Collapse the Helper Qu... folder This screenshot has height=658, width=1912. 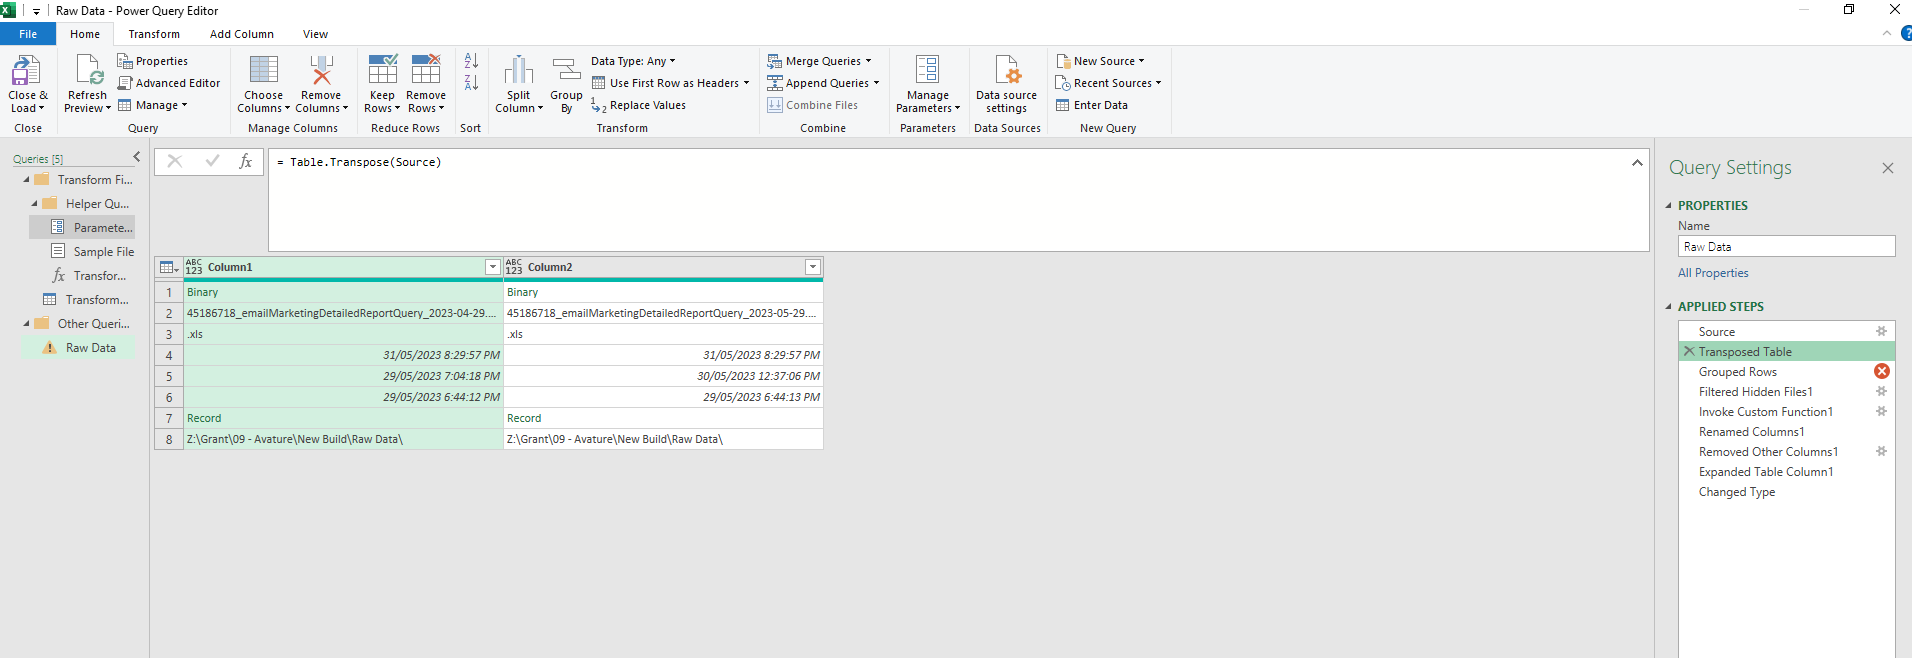point(34,204)
